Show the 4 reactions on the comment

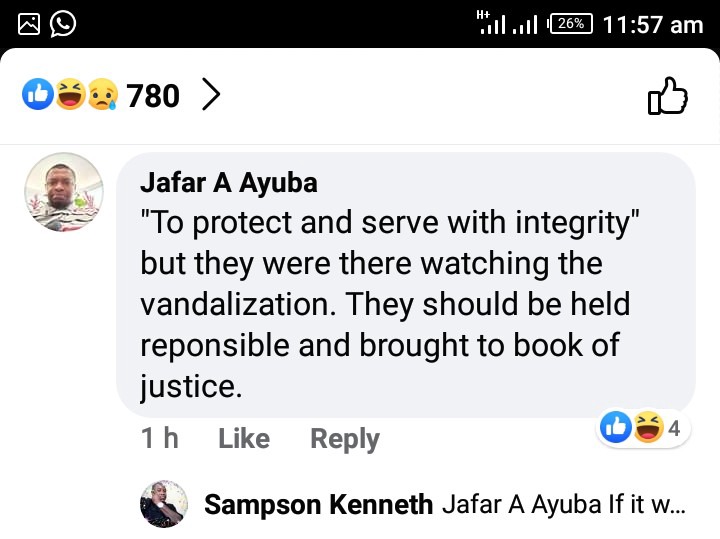click(x=643, y=427)
